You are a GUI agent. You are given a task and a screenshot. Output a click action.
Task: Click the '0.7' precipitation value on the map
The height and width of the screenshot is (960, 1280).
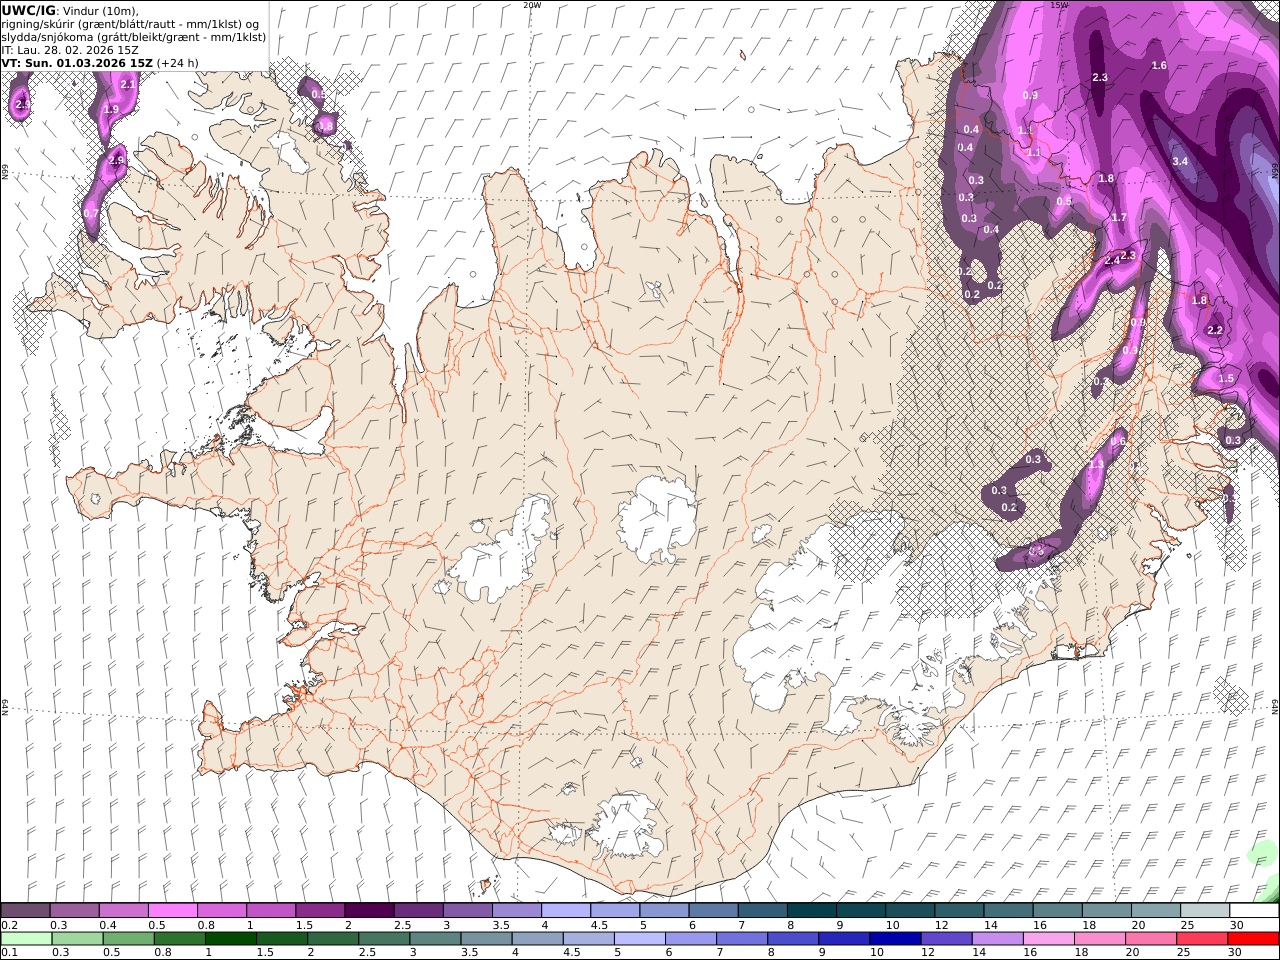(91, 213)
